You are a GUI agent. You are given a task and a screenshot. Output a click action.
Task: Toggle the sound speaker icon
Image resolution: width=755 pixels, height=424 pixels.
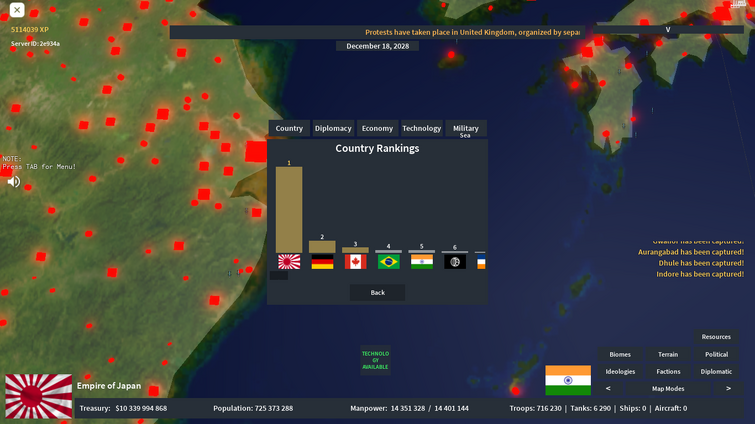pos(13,181)
